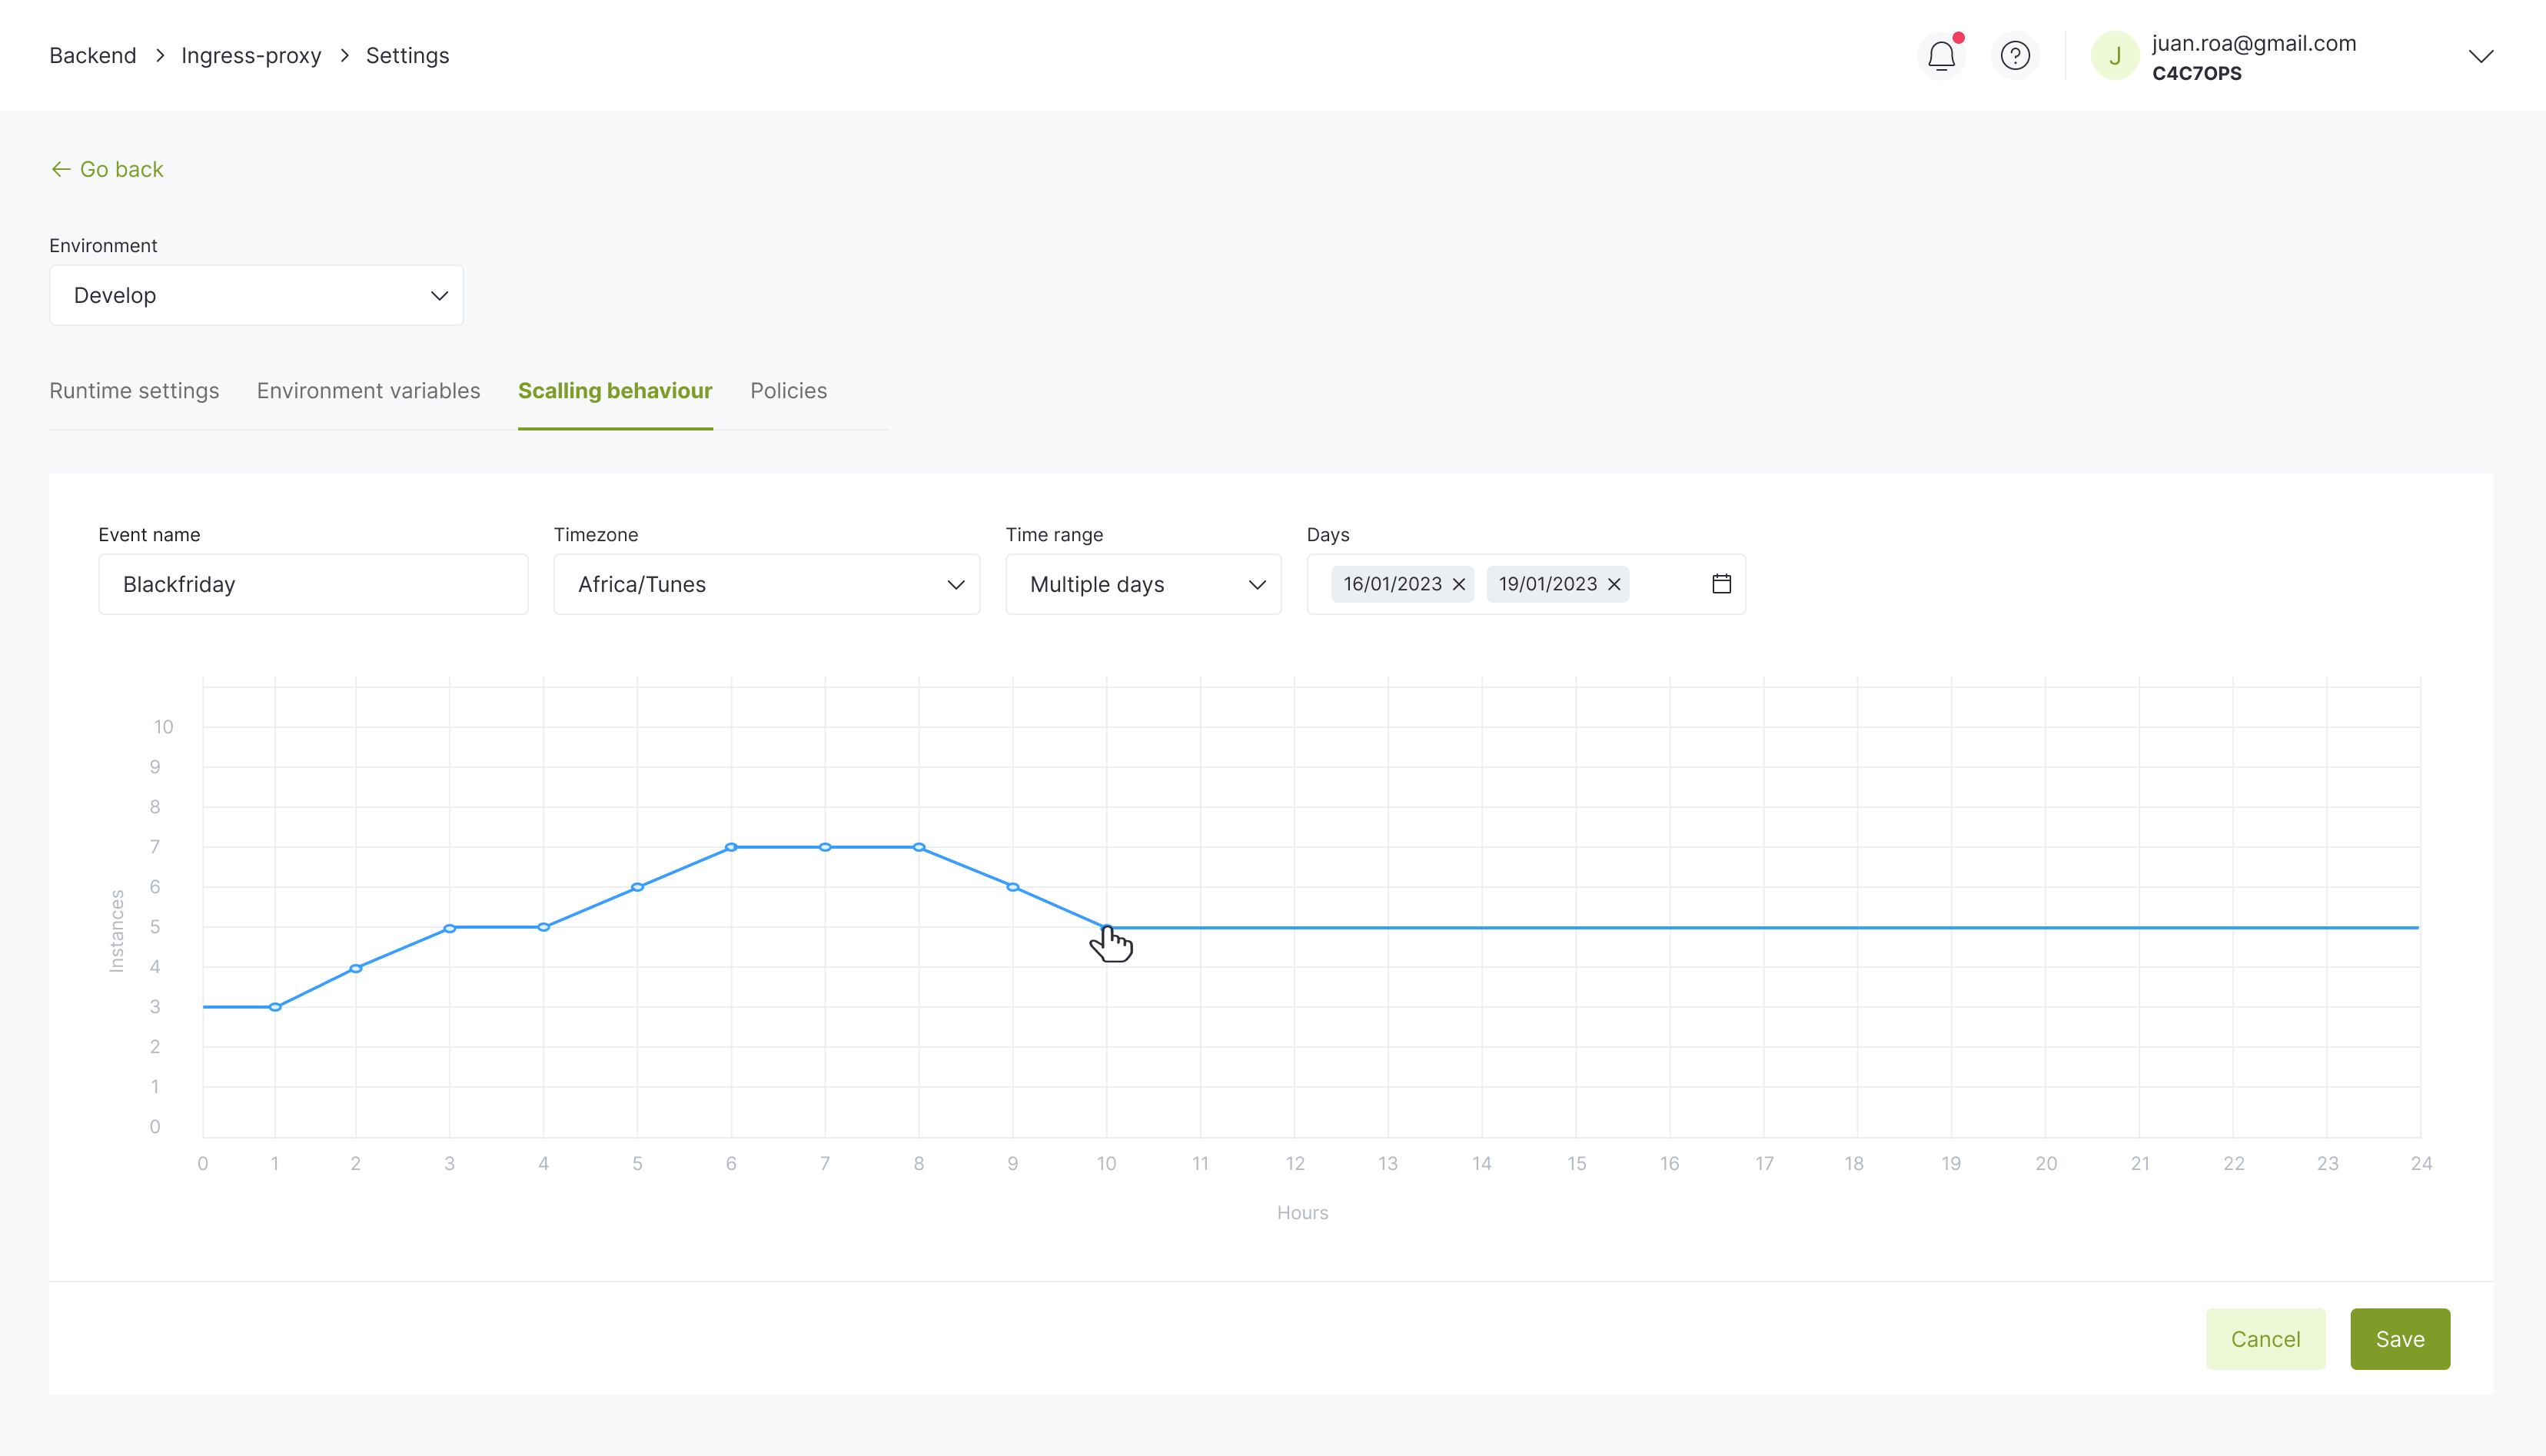The height and width of the screenshot is (1456, 2546).
Task: Go to Backend in the breadcrumb
Action: coord(93,56)
